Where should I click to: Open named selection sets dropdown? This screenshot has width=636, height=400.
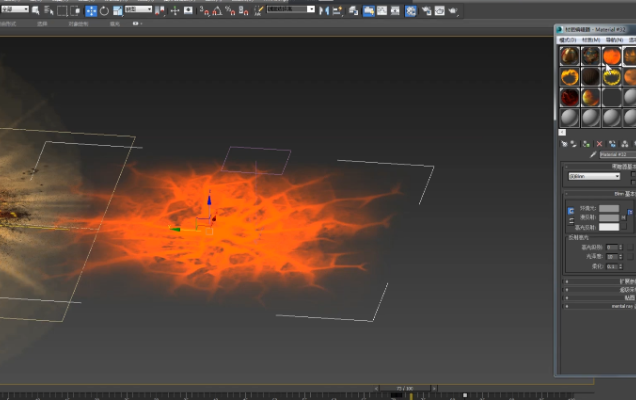[x=291, y=9]
